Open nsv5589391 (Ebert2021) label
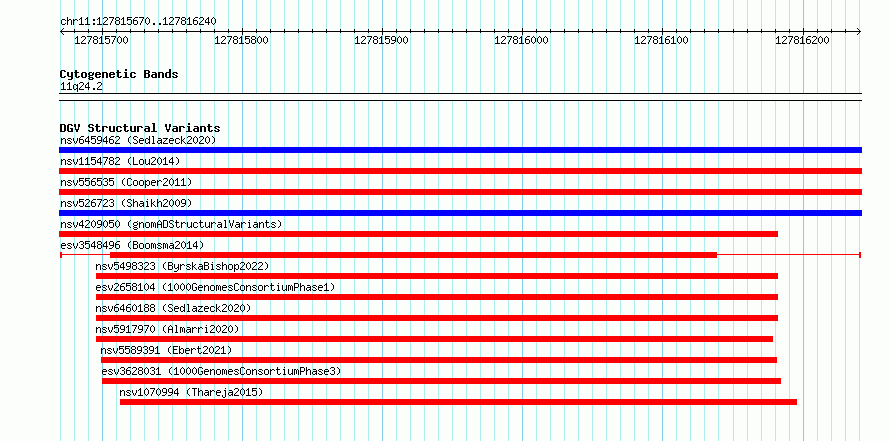This screenshot has width=890, height=441. coord(166,350)
